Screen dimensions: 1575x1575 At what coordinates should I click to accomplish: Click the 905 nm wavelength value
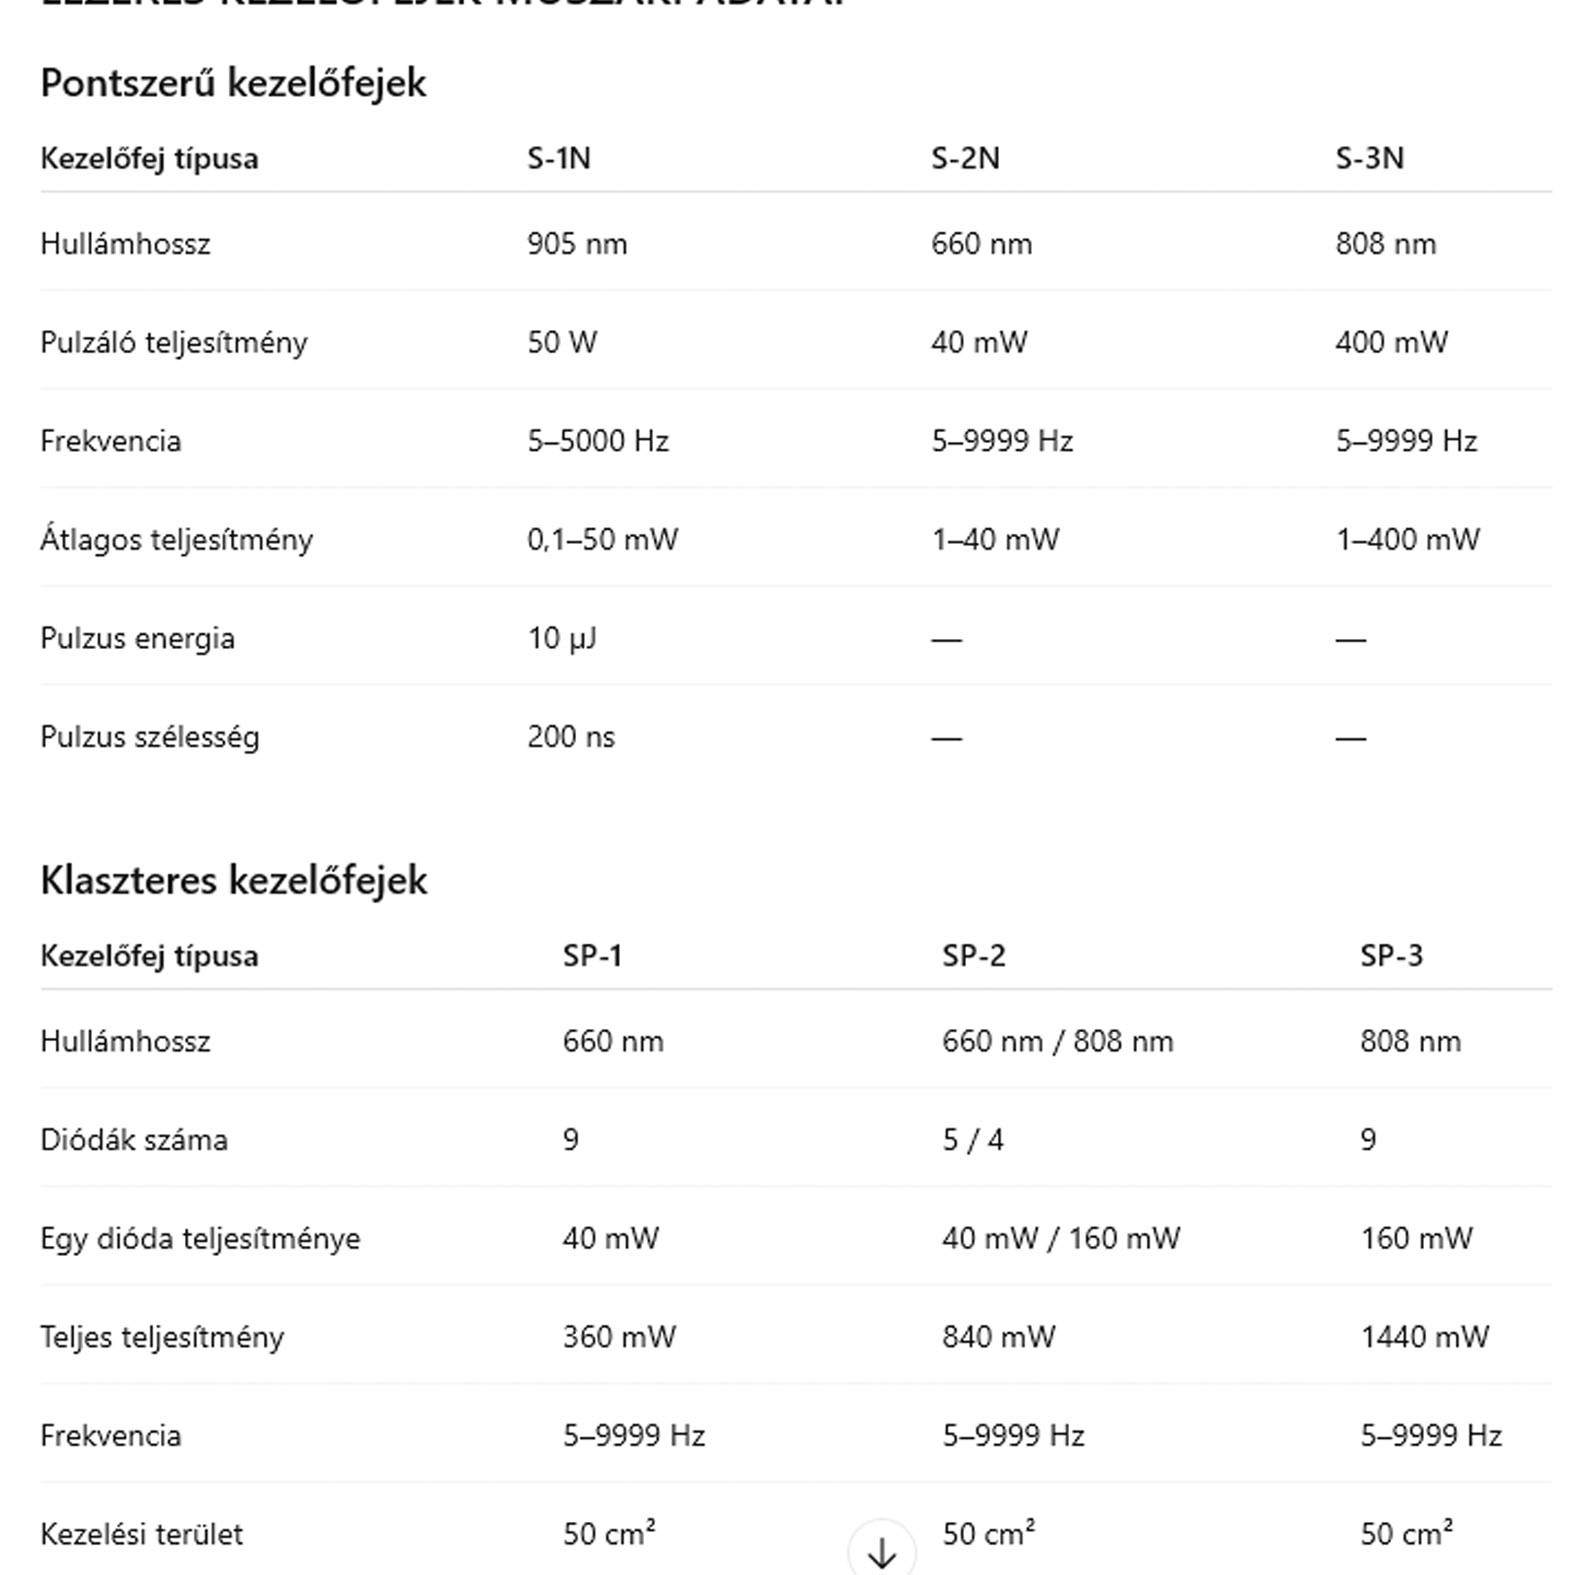click(577, 244)
